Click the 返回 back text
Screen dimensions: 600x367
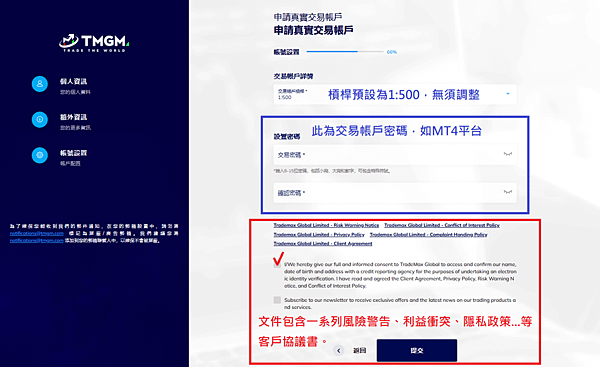359,350
